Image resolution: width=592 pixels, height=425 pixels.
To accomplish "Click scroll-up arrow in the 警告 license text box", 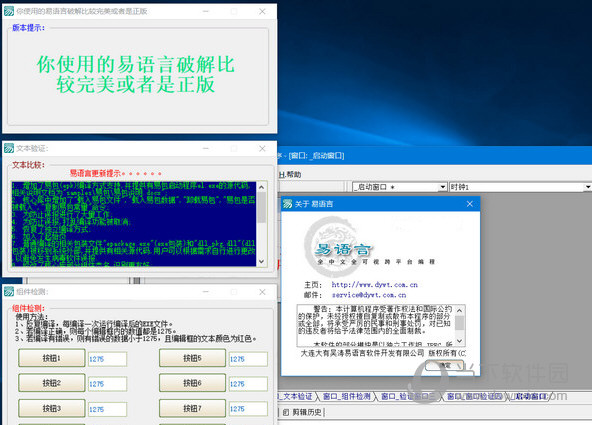I will click(x=459, y=311).
